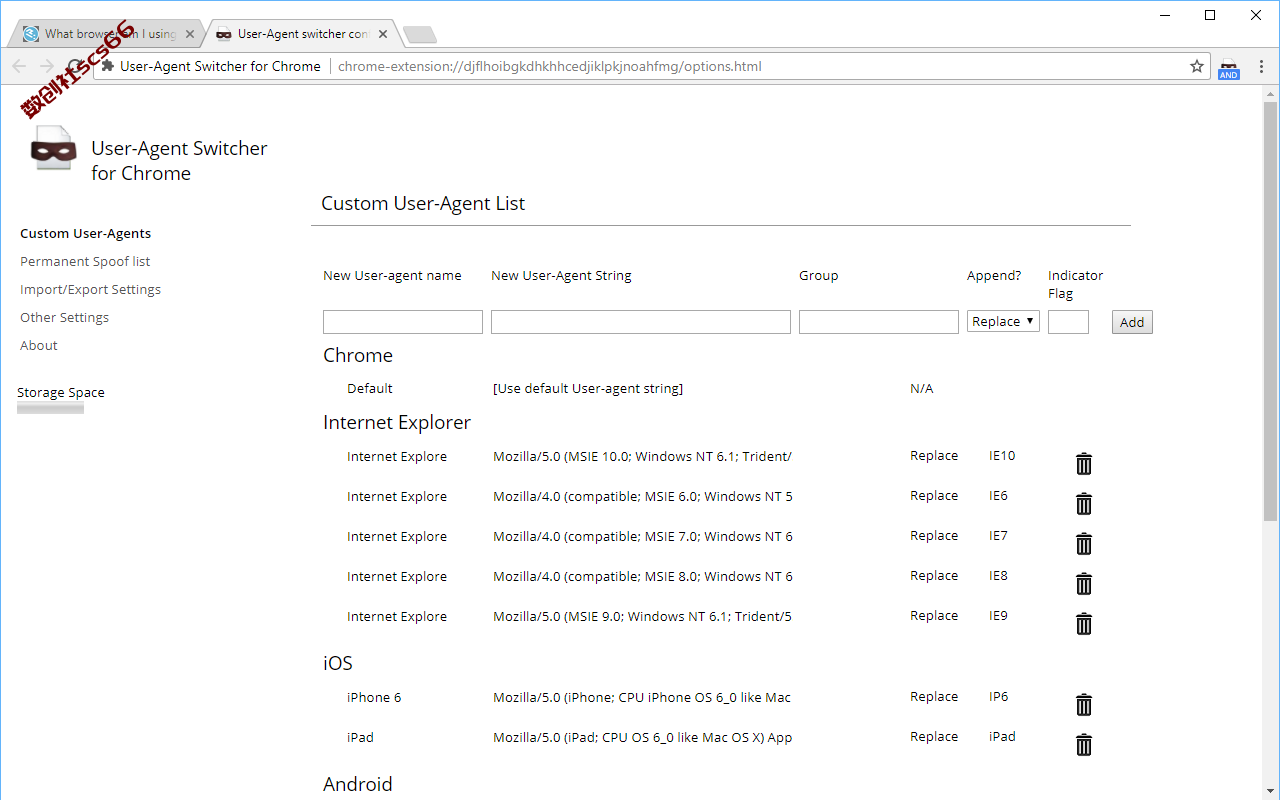The image size is (1280, 800).
Task: Click the page vertical scrollbar thumb
Action: point(1270,310)
